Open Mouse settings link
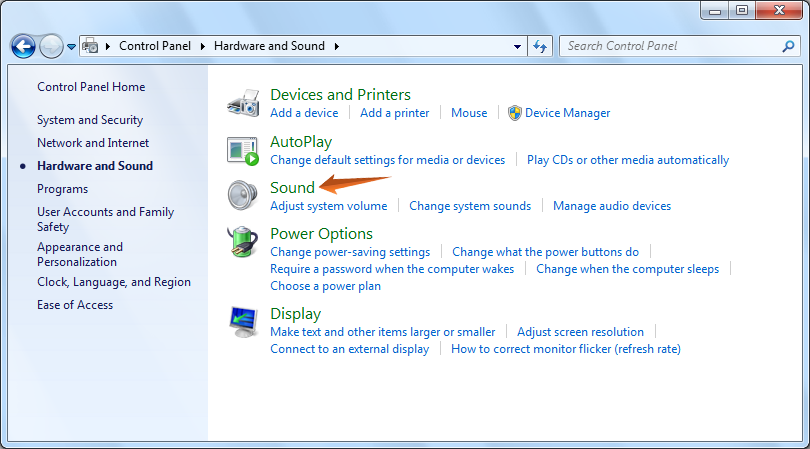810x449 pixels. [x=469, y=113]
